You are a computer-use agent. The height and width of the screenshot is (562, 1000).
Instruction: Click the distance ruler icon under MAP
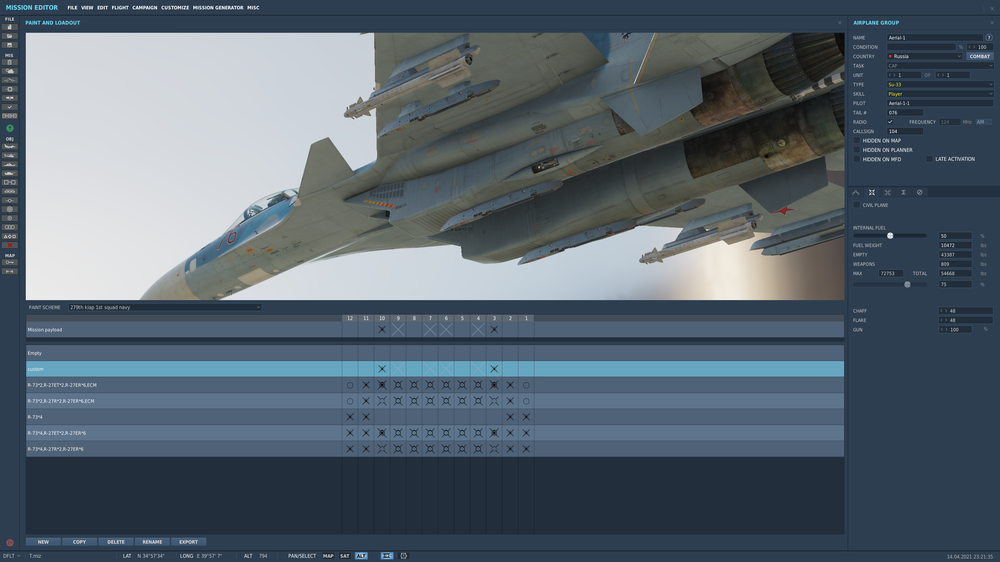pyautogui.click(x=10, y=271)
